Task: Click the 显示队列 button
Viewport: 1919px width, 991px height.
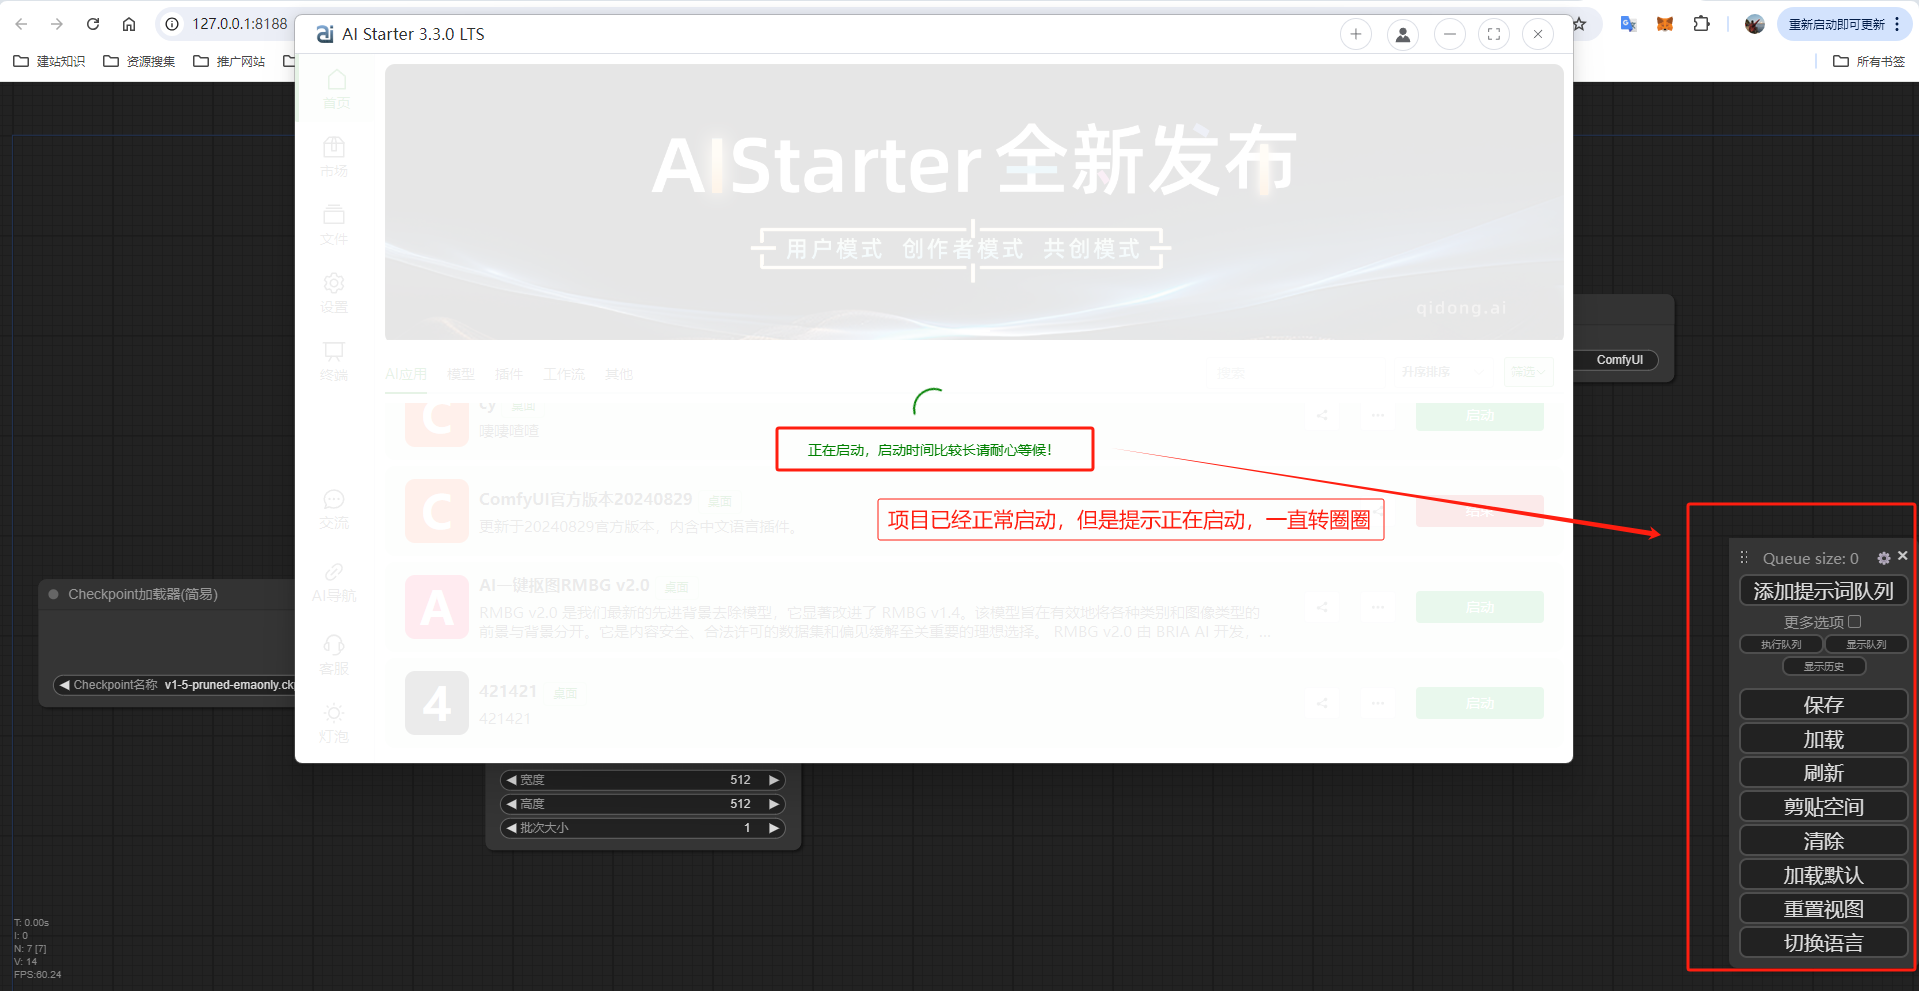Action: point(1866,644)
